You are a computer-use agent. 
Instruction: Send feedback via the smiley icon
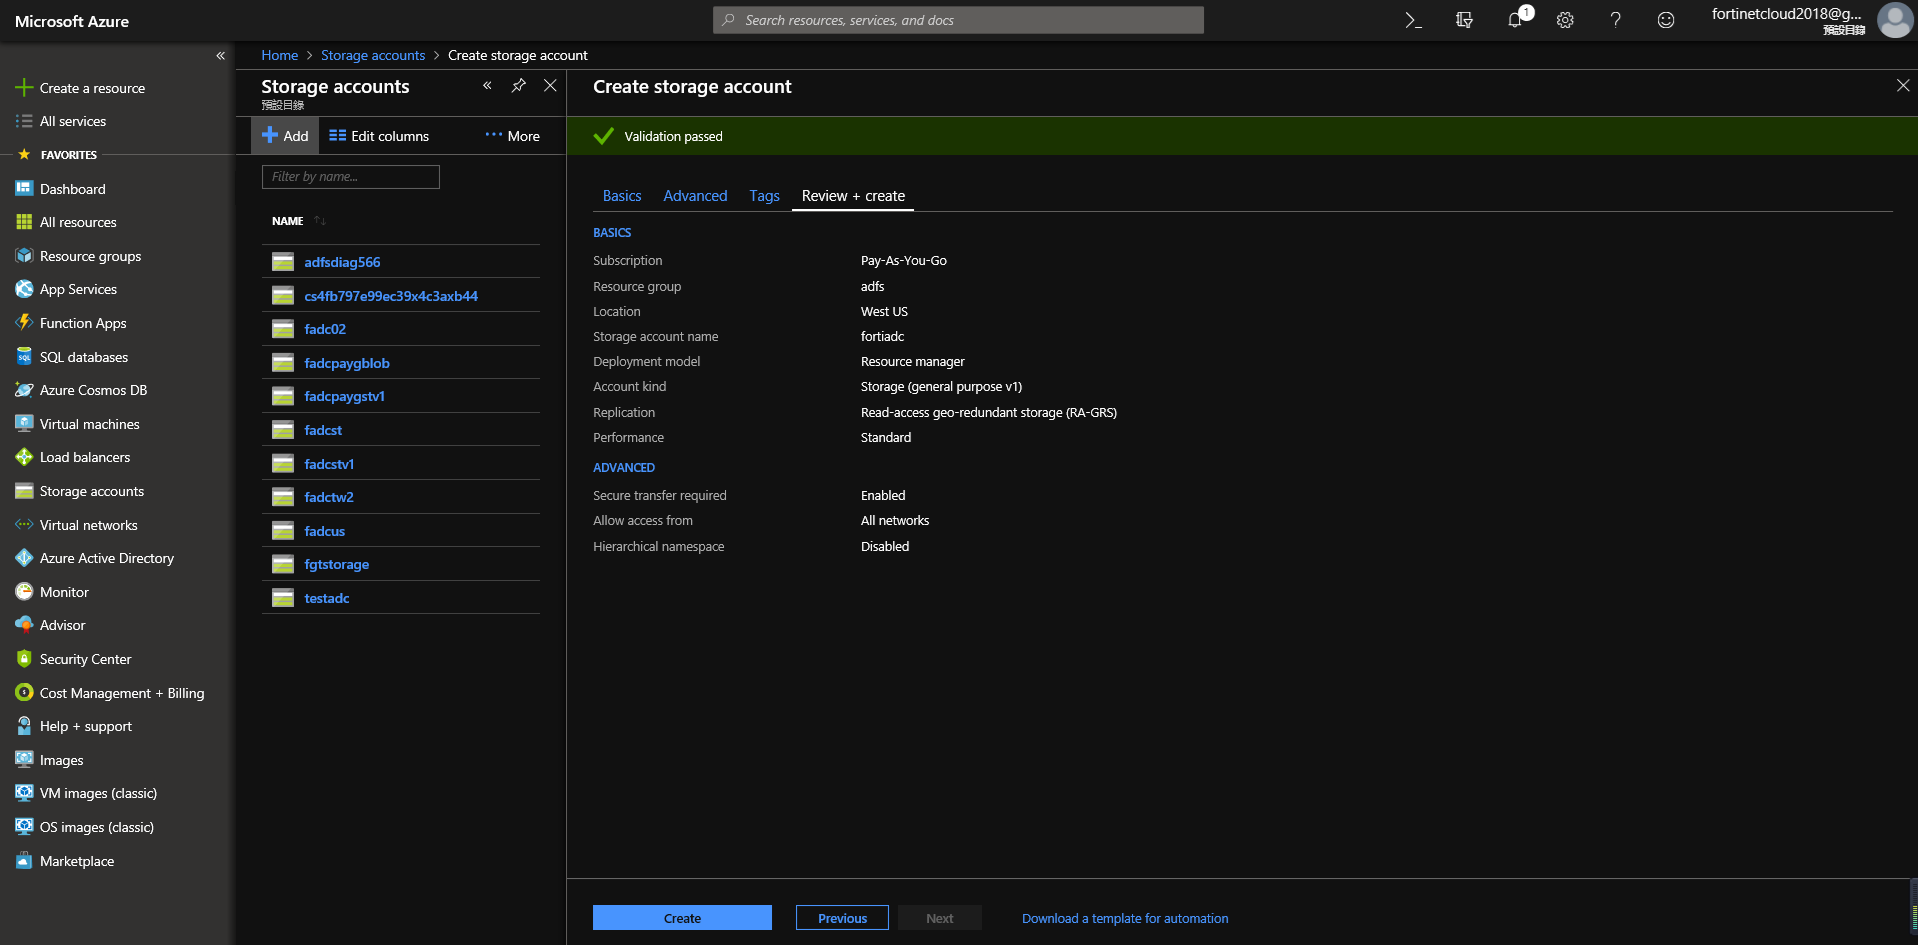point(1665,20)
